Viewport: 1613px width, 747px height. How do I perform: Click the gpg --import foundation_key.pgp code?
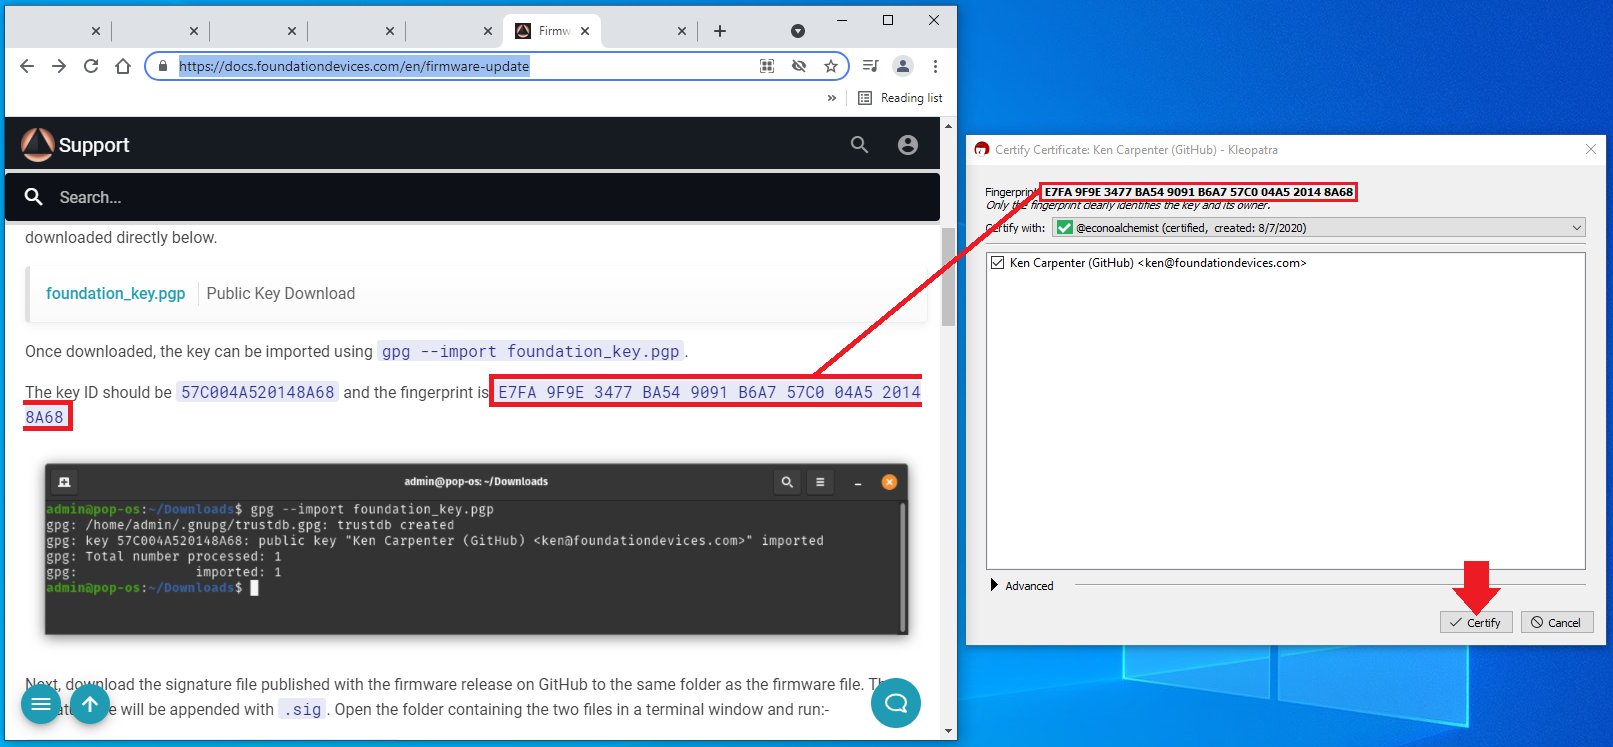pos(531,351)
